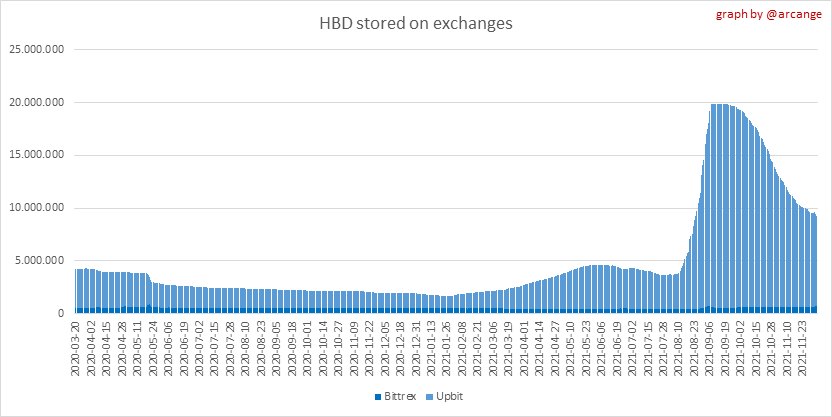
Task: Click the 10.000.000 y-axis label
Action: pyautogui.click(x=36, y=208)
